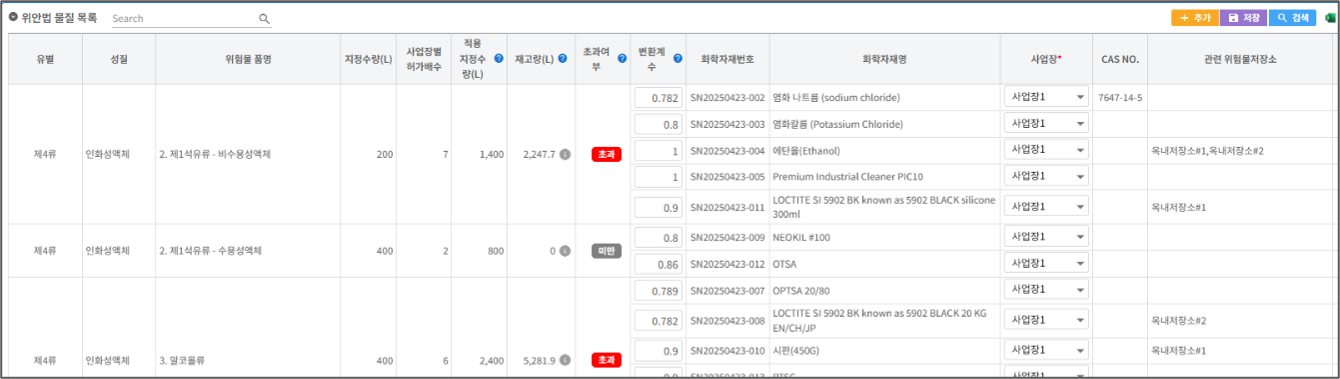
Task: Select CAS number 7647-14-5
Action: (x=1119, y=98)
